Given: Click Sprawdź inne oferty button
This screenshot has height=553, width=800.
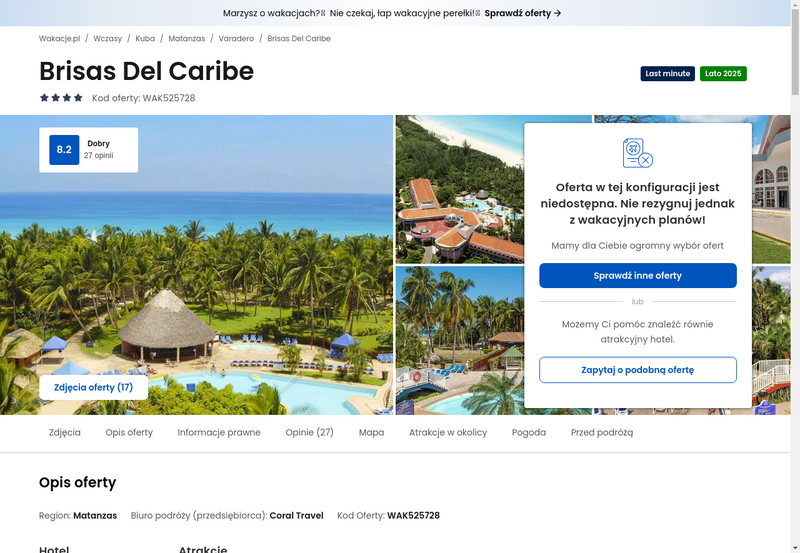Looking at the screenshot, I should click(638, 275).
